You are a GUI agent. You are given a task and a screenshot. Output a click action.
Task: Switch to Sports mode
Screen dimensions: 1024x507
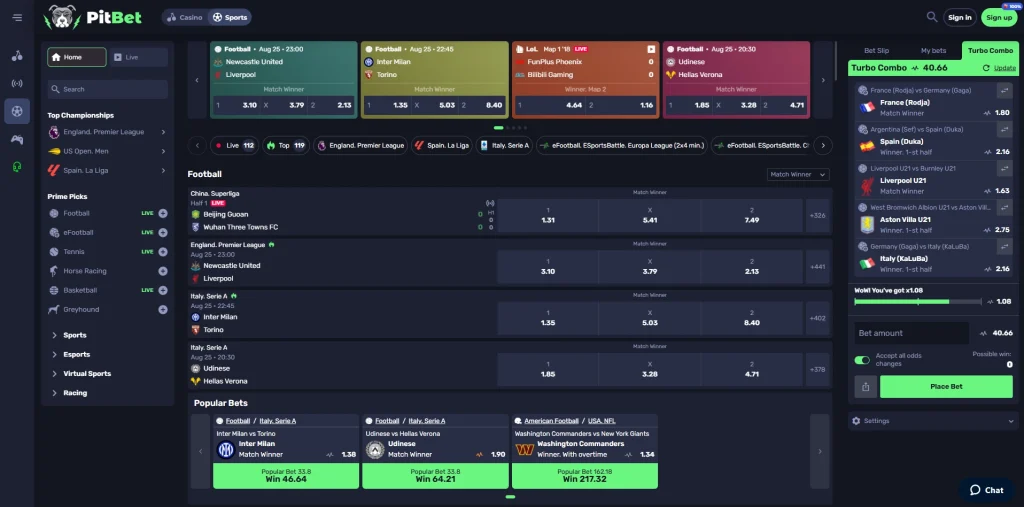pos(230,18)
